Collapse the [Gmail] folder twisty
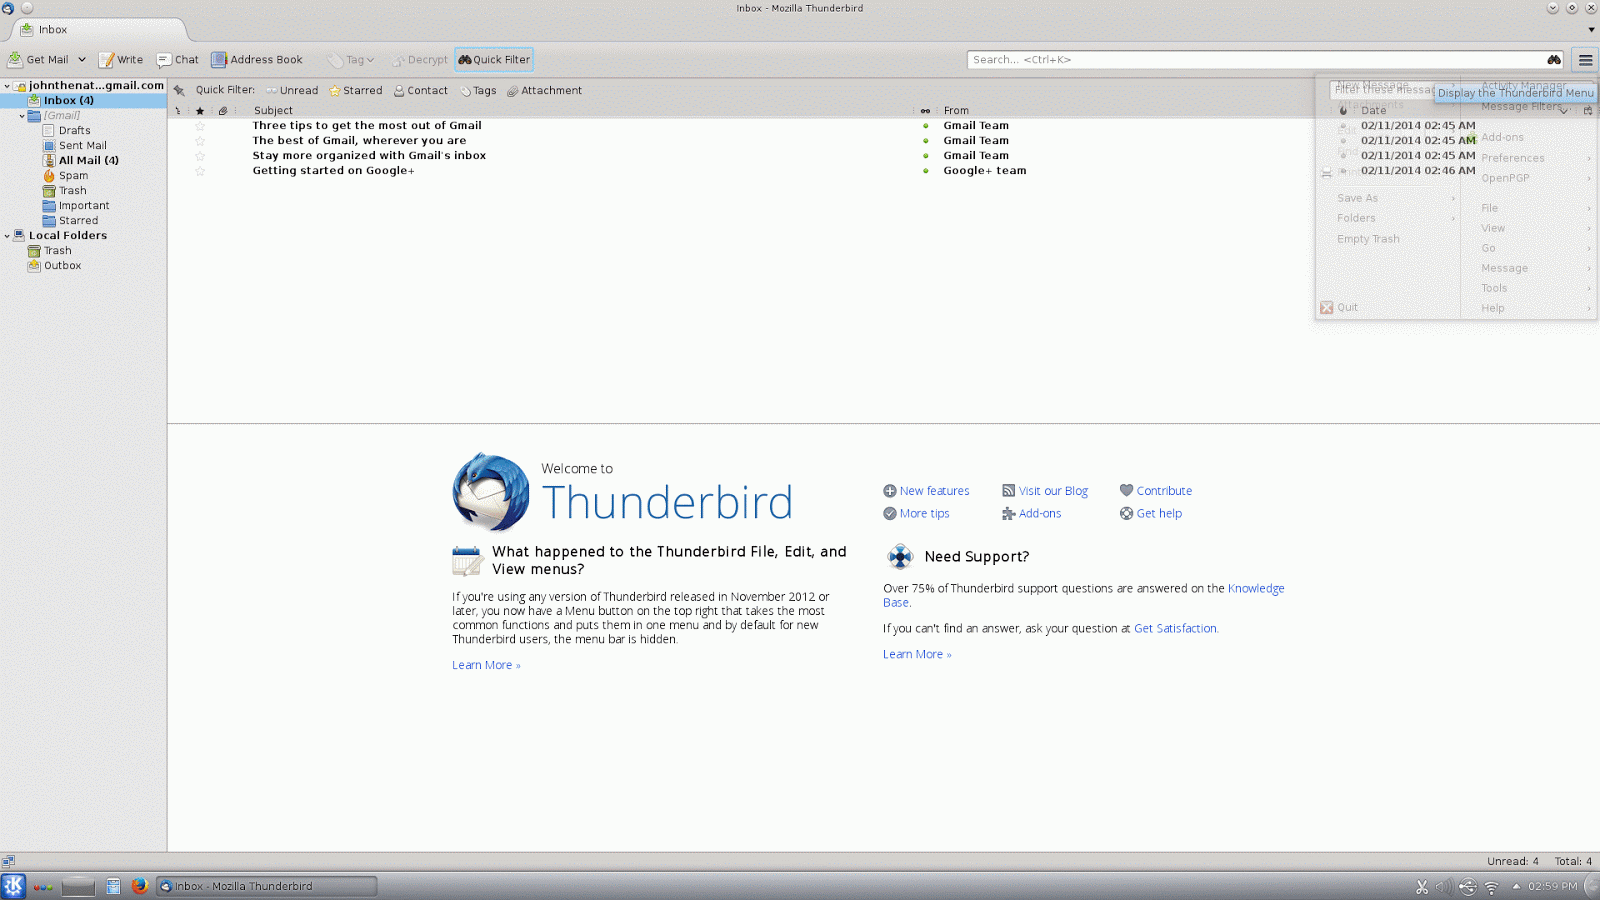 coord(22,116)
